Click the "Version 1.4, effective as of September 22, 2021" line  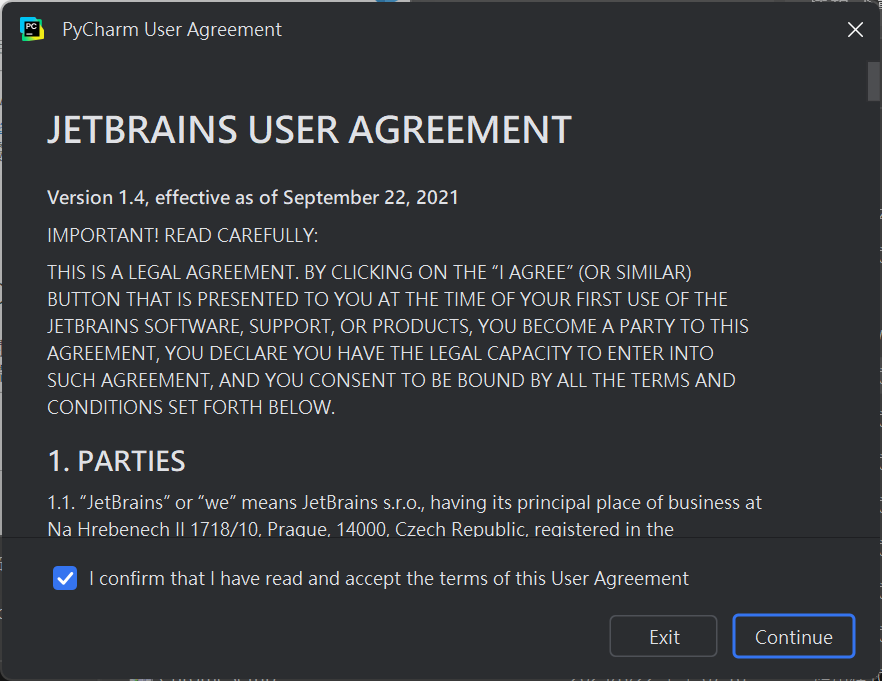[253, 197]
